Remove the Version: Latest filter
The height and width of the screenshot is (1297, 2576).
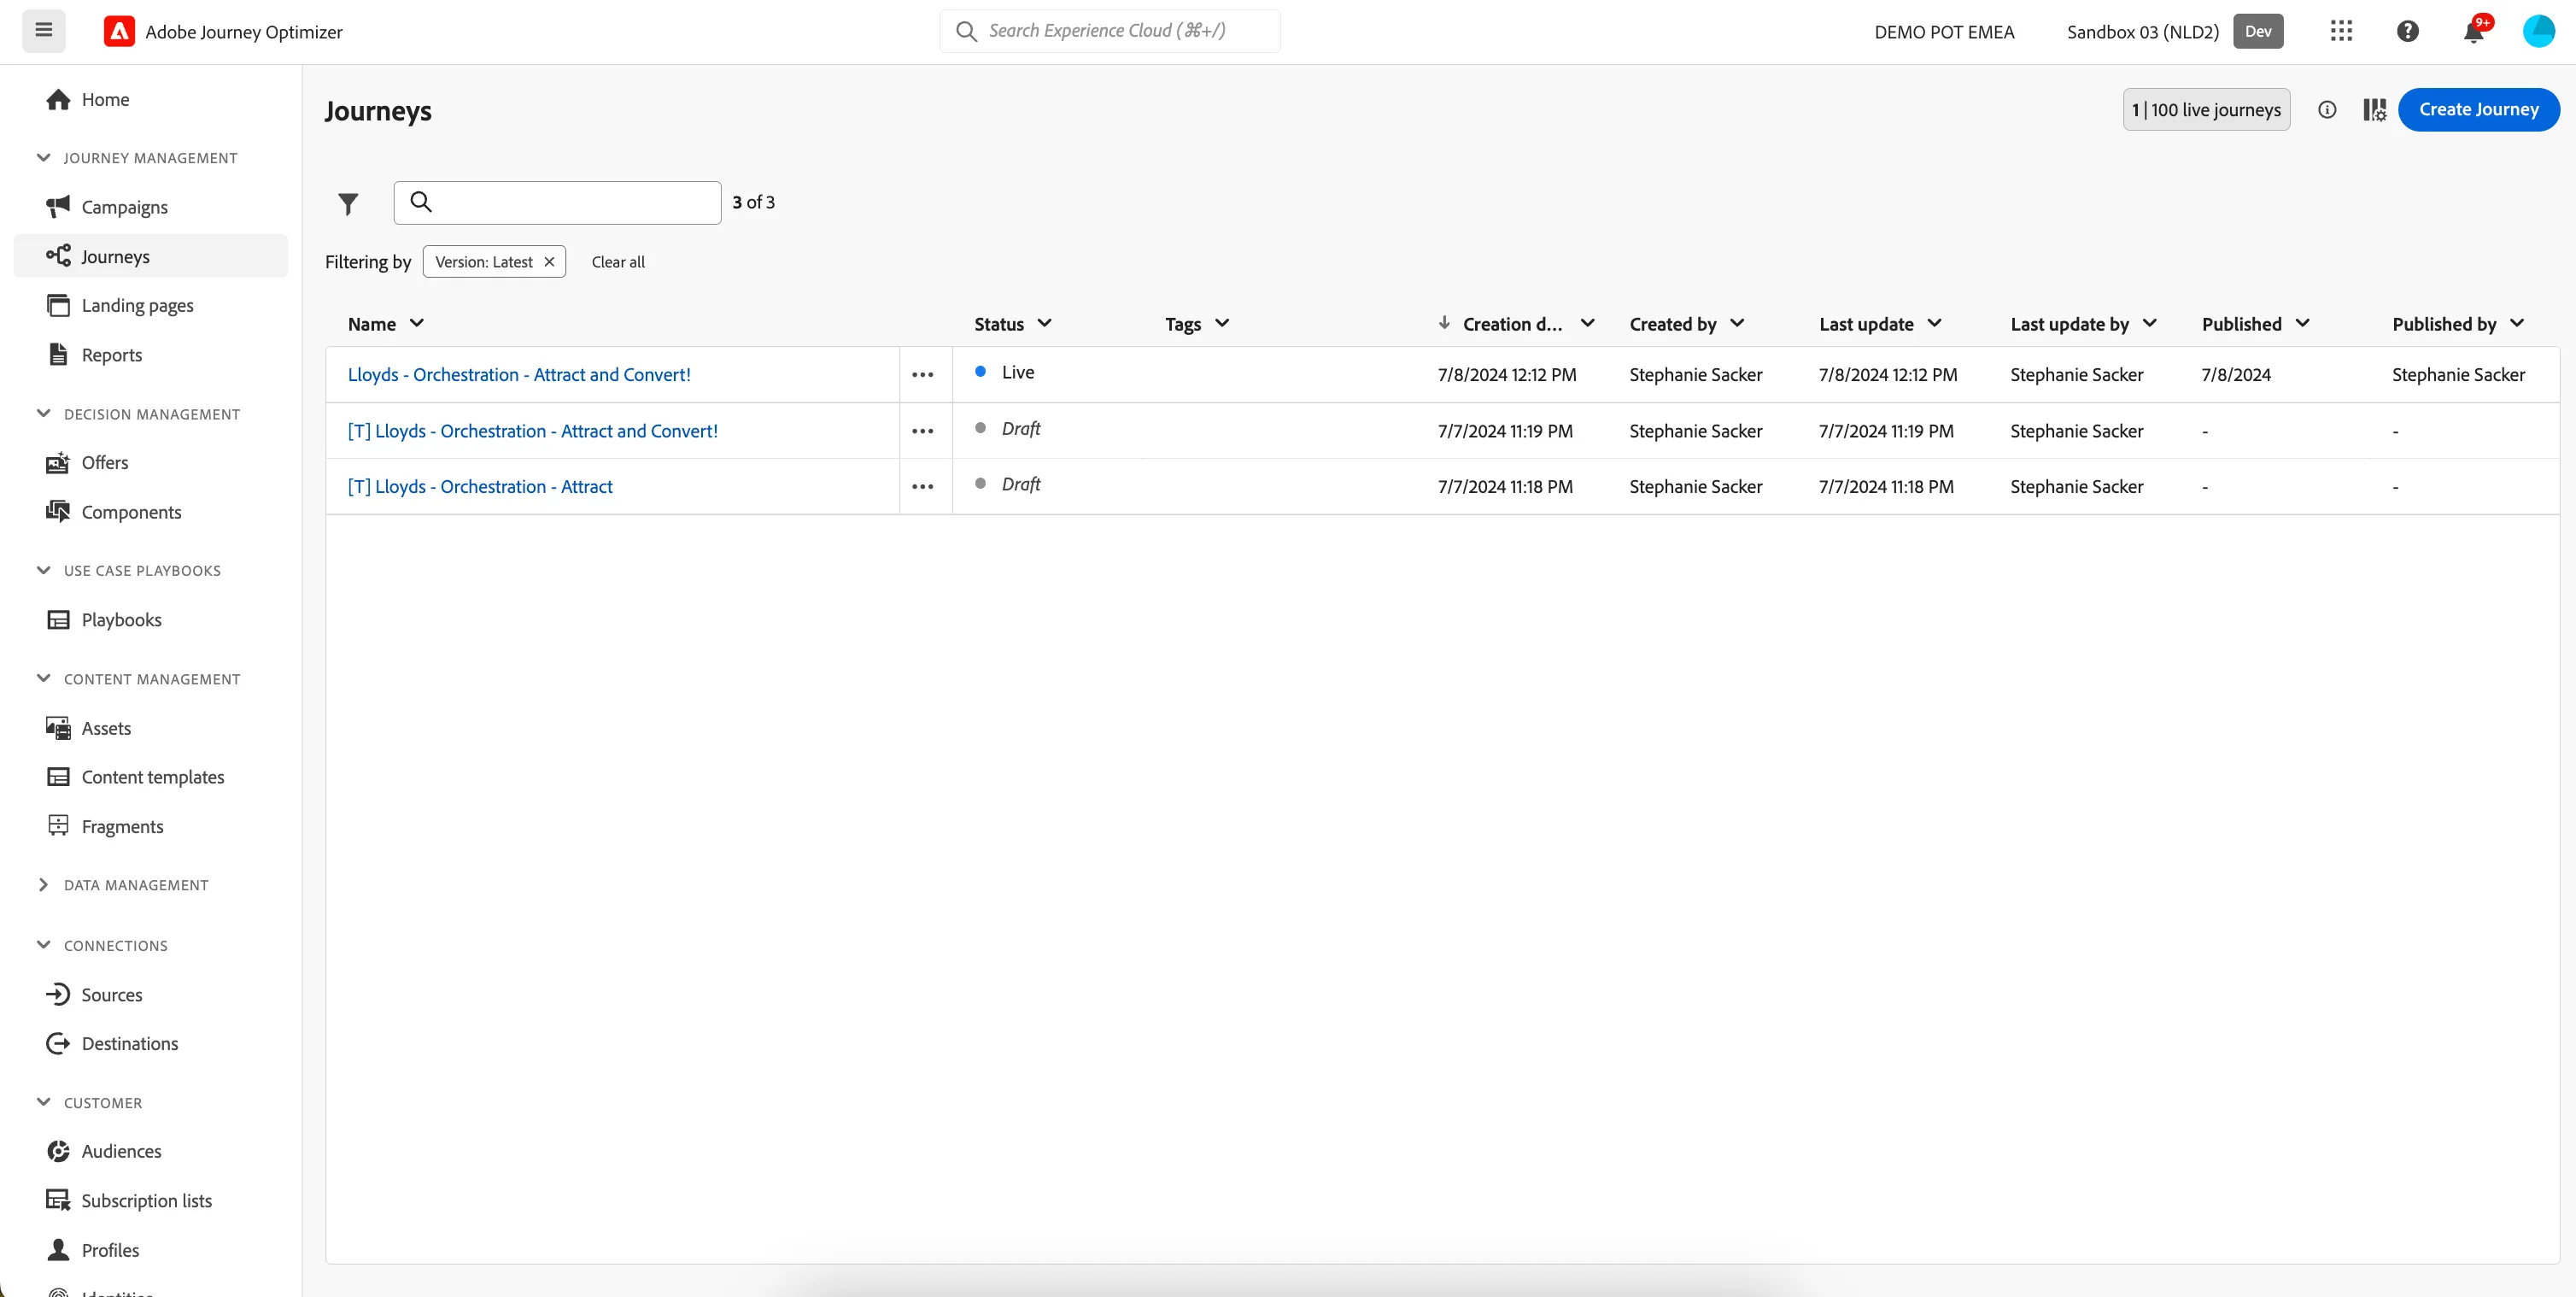pyautogui.click(x=549, y=262)
